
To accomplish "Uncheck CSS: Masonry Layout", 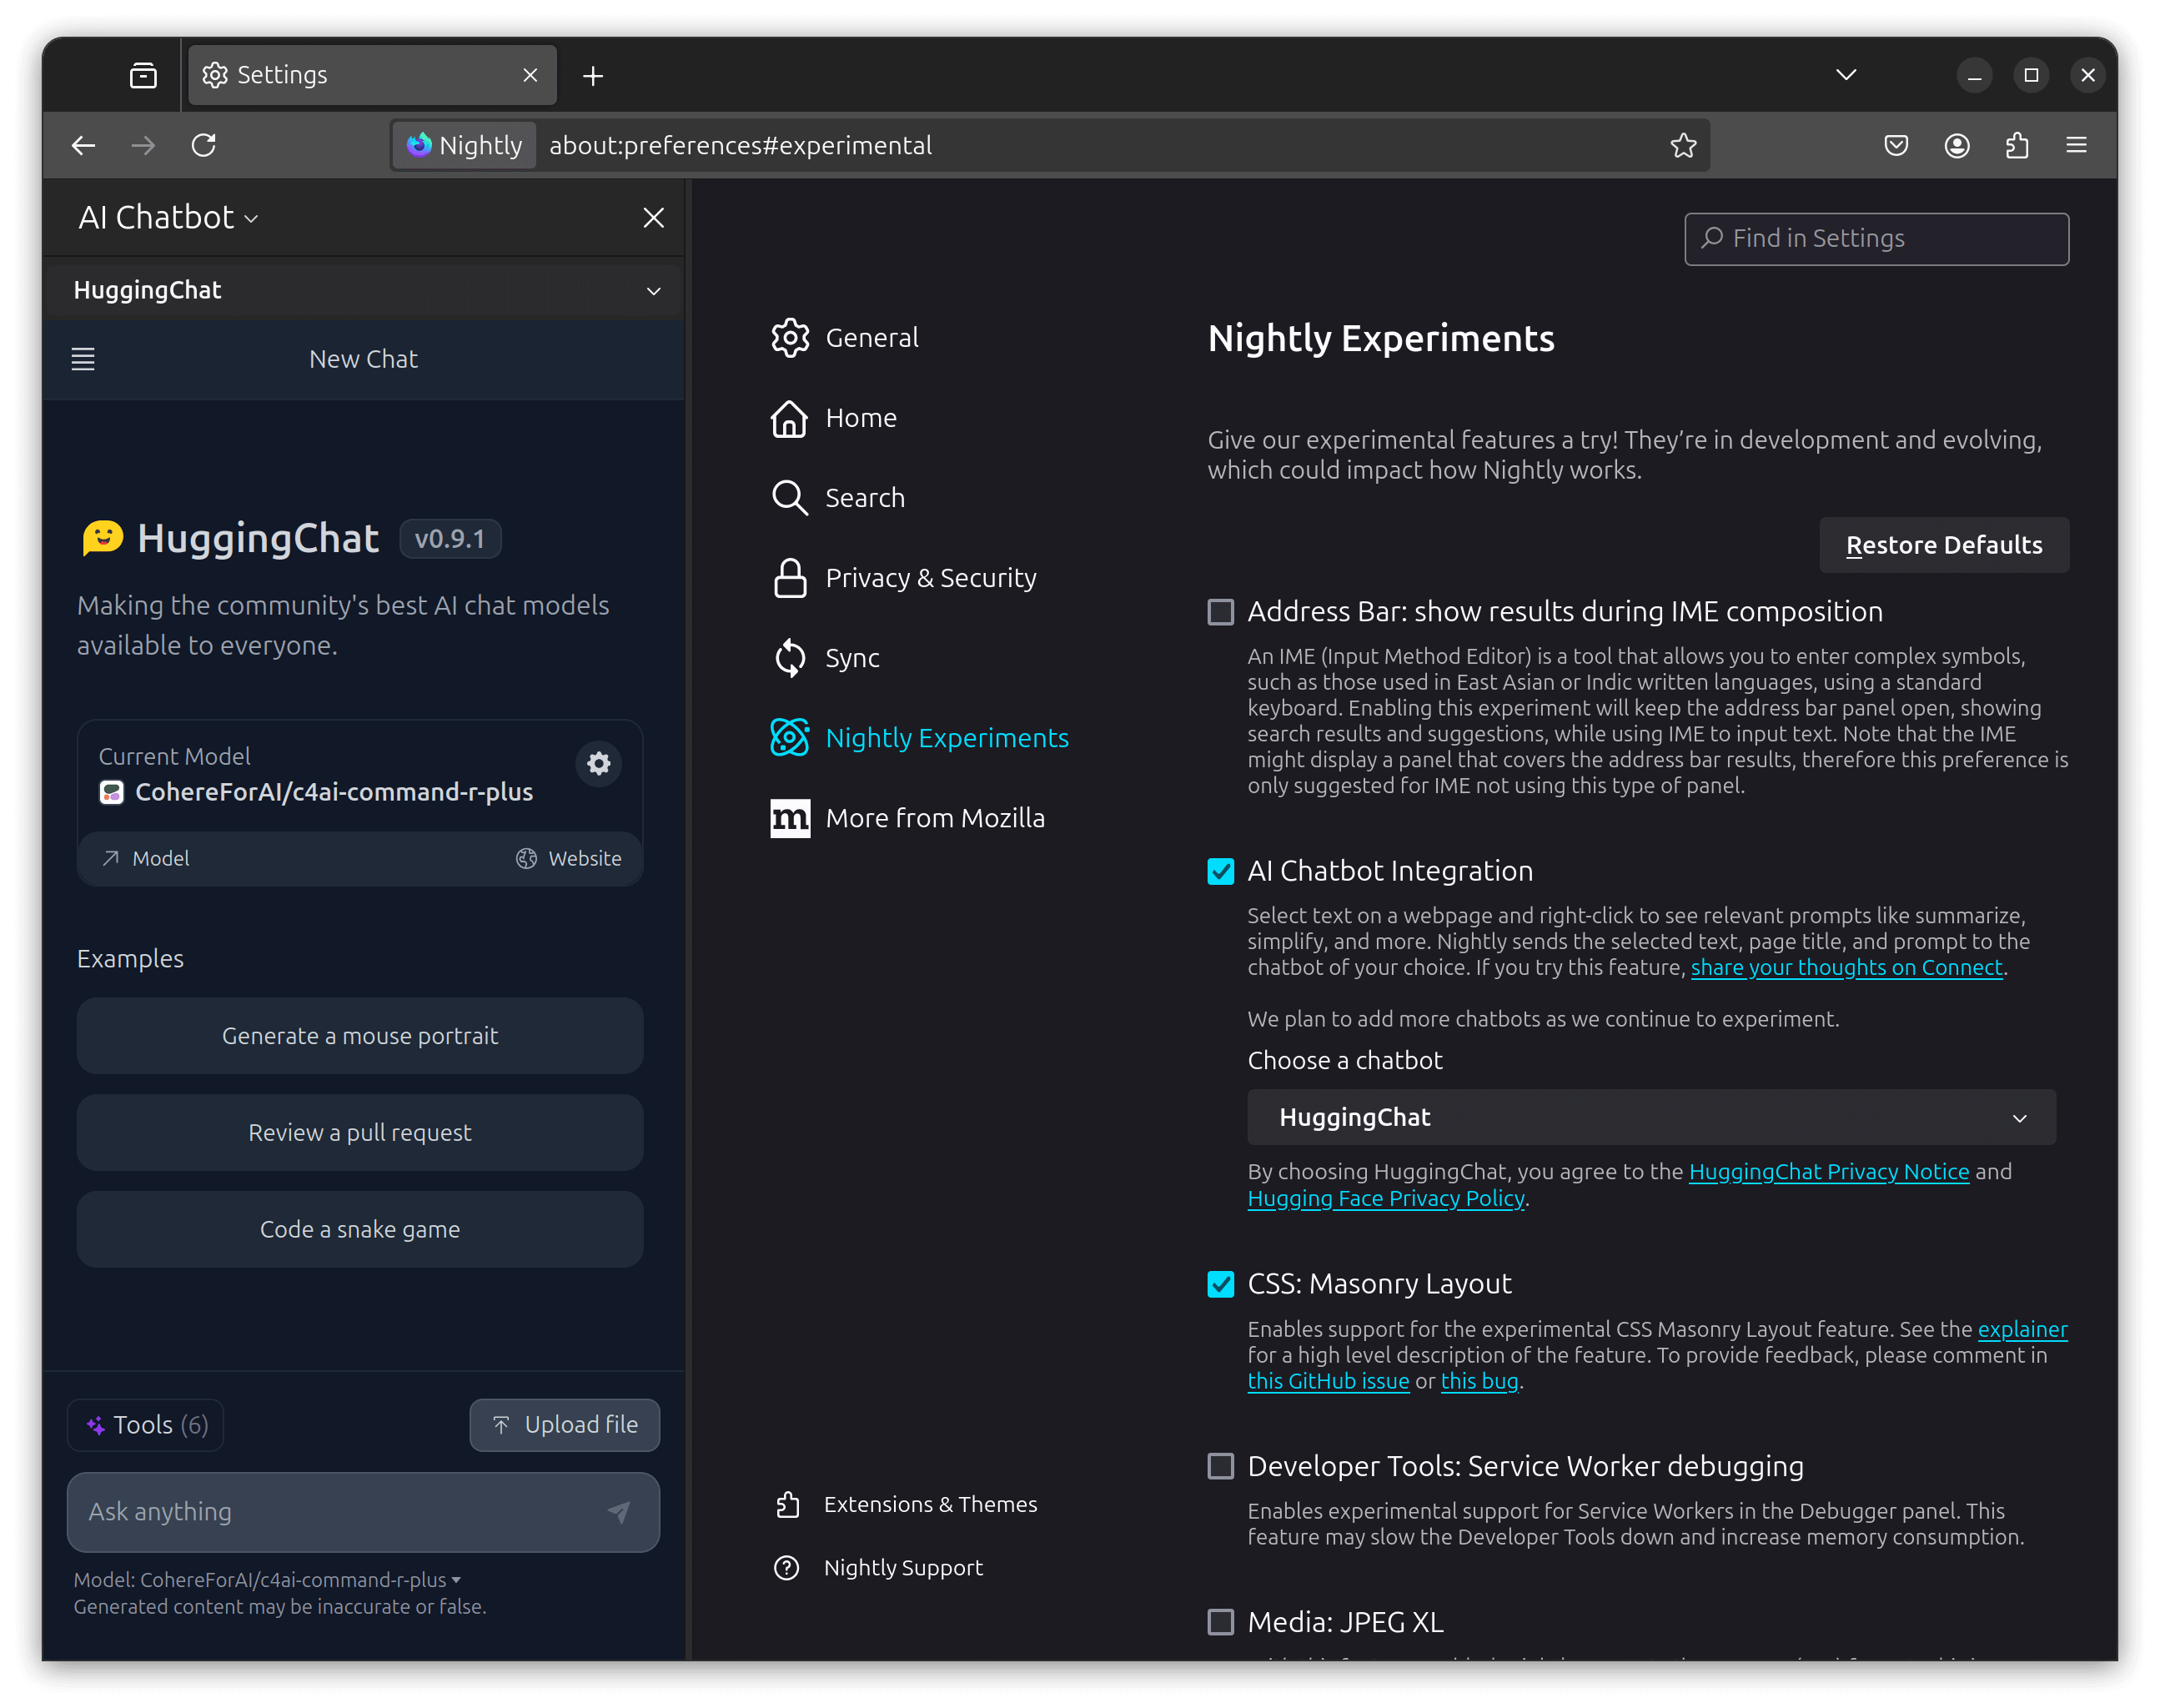I will (1220, 1284).
